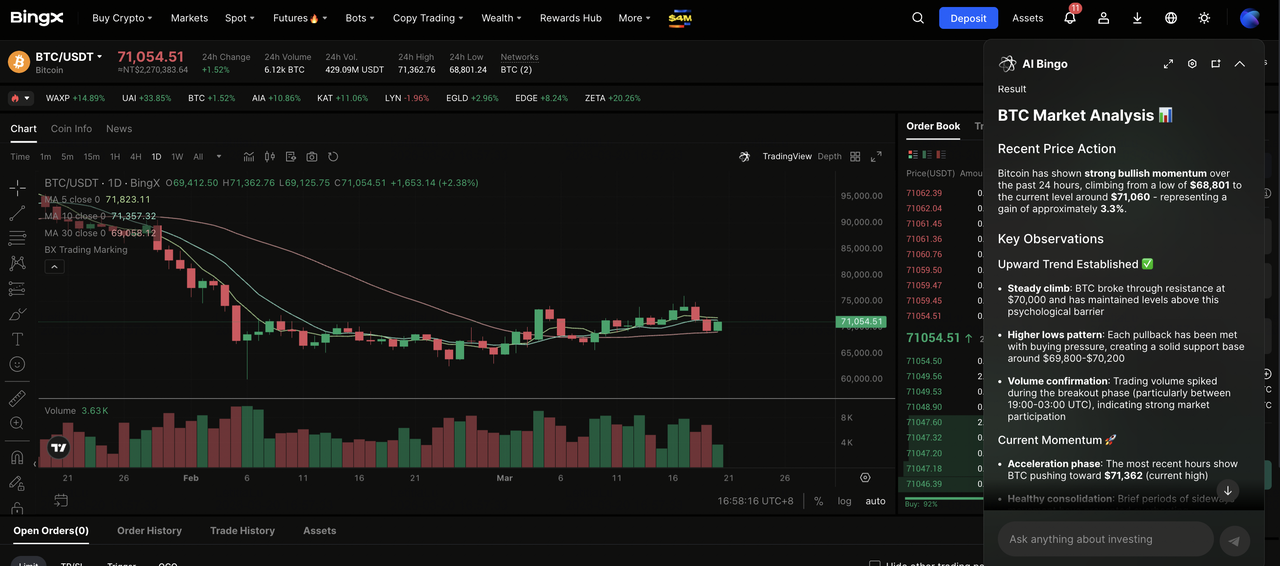Viewport: 1280px width, 566px height.
Task: Collapse the indicator legend chevron
Action: pos(55,267)
